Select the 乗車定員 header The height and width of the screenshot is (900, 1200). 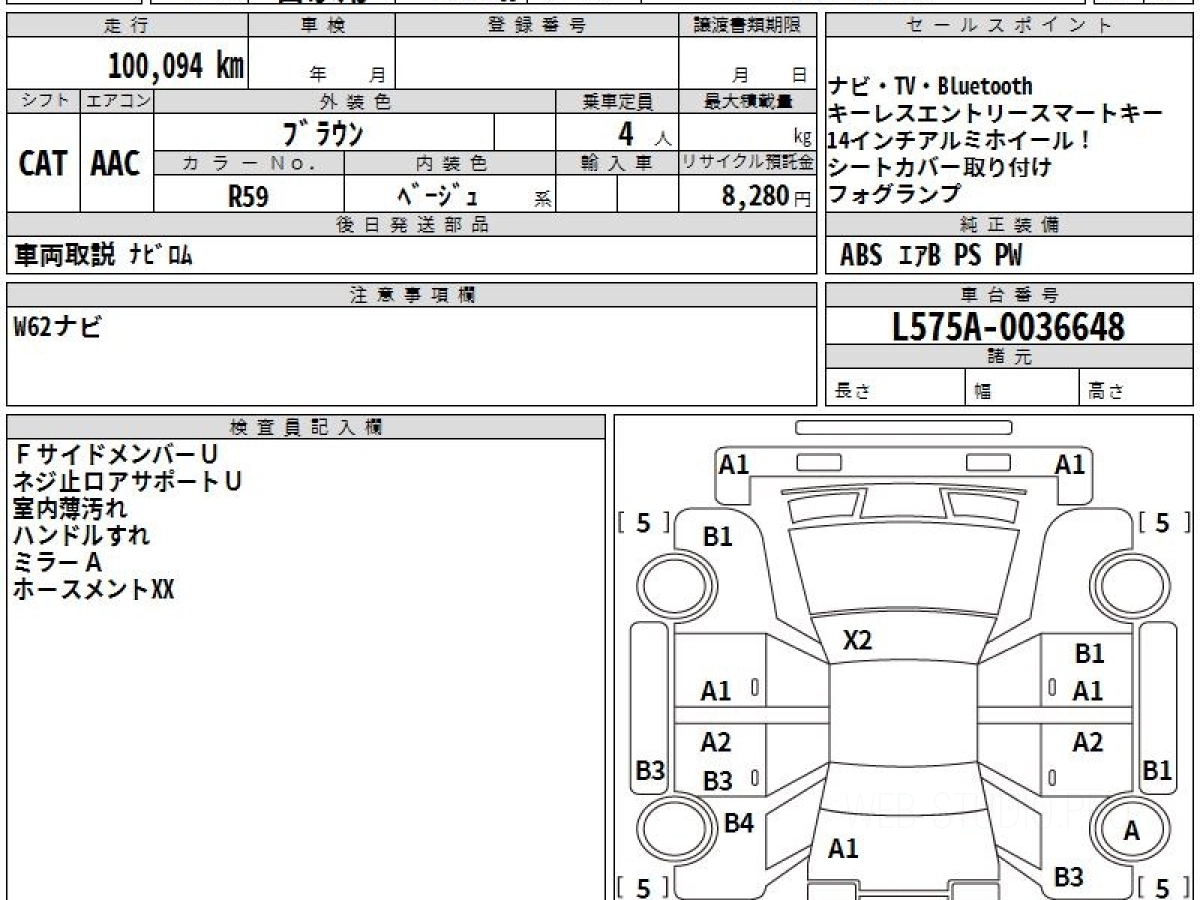(x=617, y=101)
